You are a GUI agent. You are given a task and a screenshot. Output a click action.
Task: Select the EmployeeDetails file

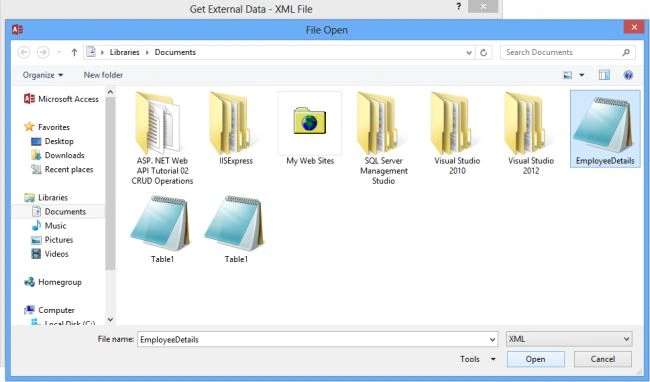(x=605, y=129)
